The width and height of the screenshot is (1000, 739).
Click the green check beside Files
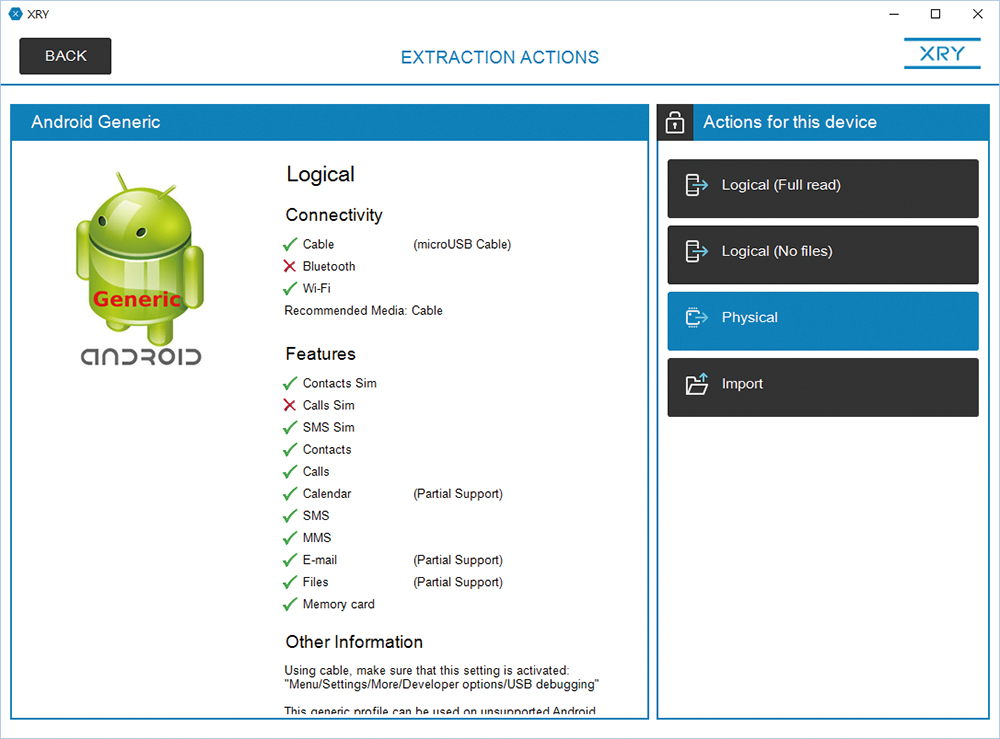290,582
